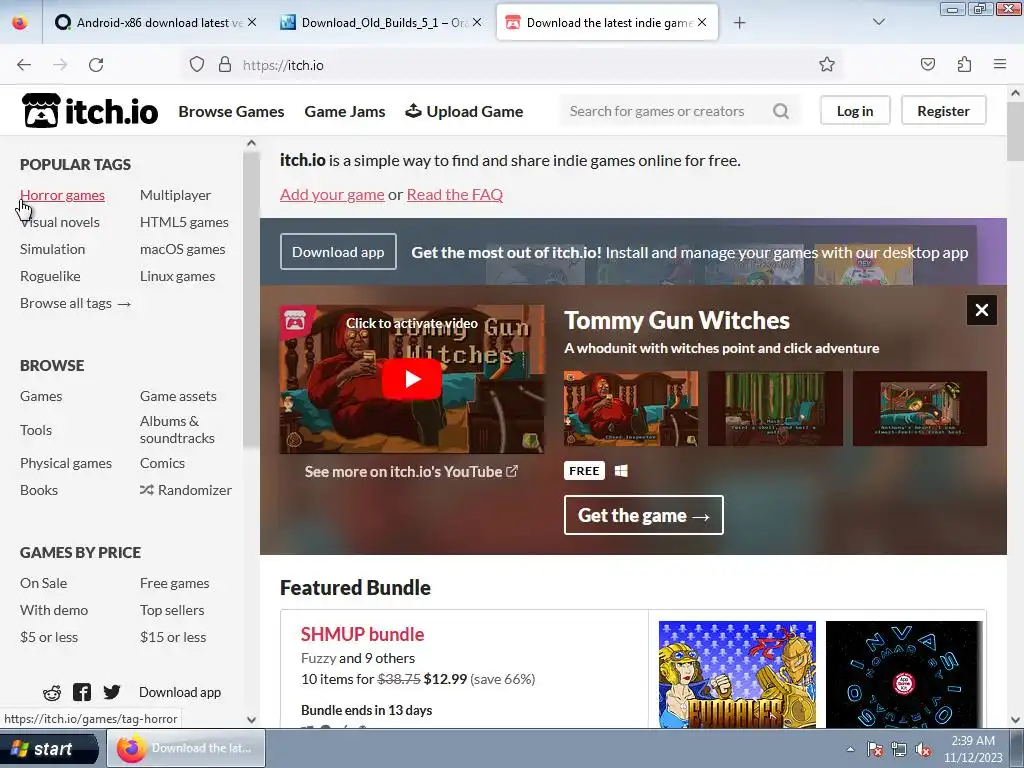Viewport: 1024px width, 768px height.
Task: Click the Firefox back arrow
Action: (24, 65)
